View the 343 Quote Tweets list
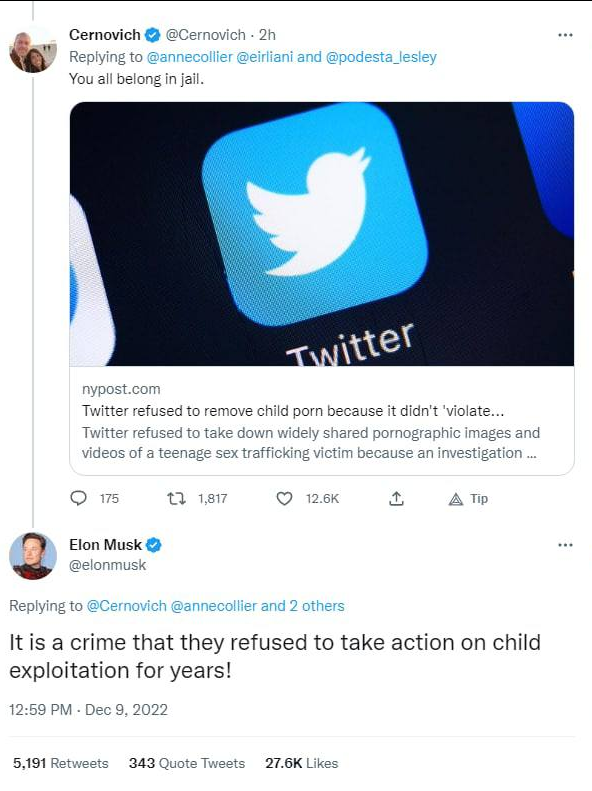This screenshot has height=791, width=592. tap(187, 763)
